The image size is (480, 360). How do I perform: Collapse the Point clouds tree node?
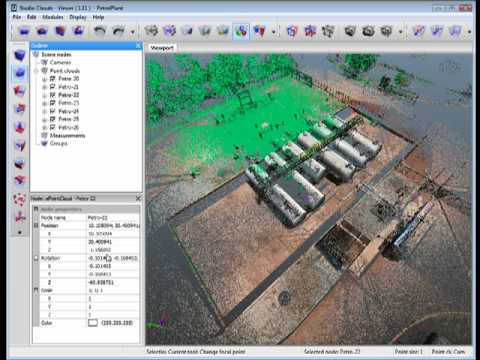click(x=36, y=71)
